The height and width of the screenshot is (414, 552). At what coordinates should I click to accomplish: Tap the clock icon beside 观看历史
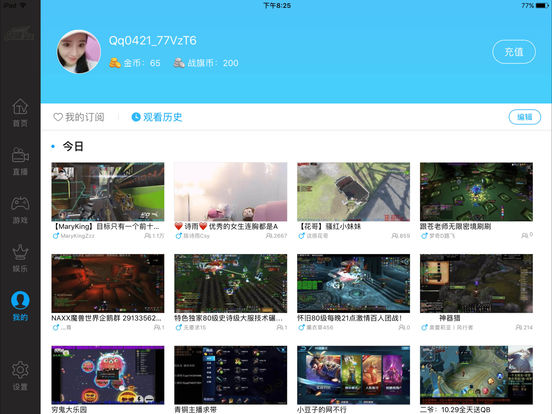tap(136, 117)
